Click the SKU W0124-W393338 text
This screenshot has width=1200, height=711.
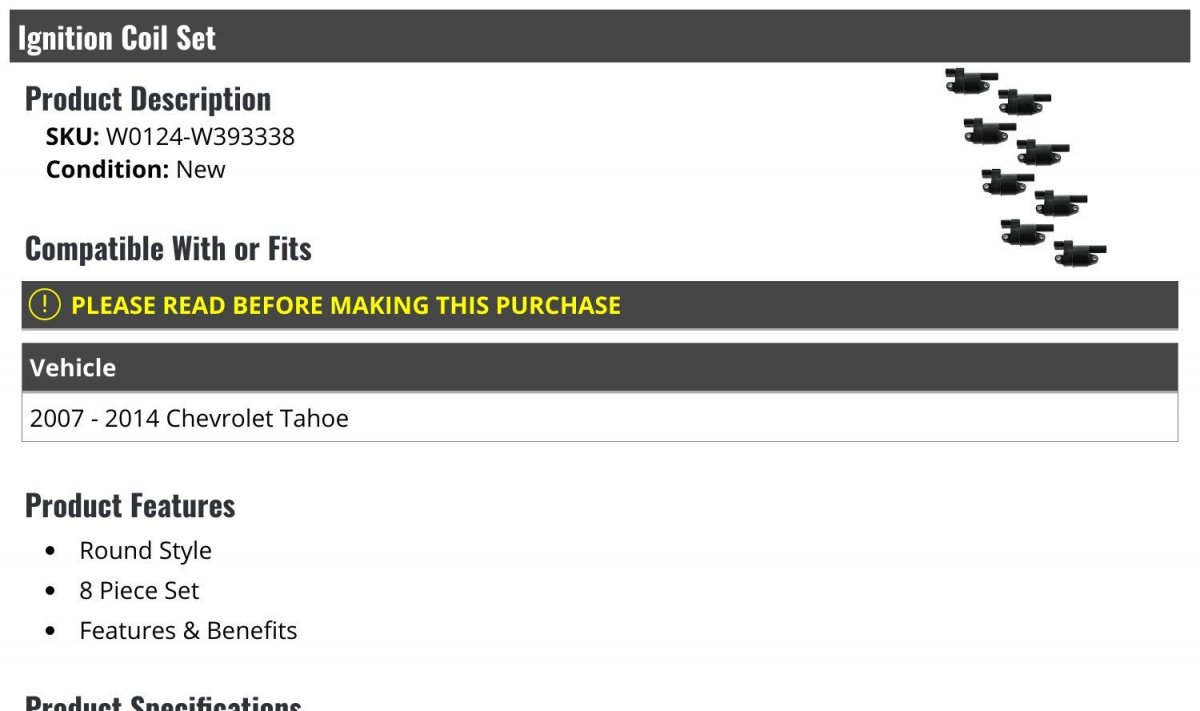point(171,136)
